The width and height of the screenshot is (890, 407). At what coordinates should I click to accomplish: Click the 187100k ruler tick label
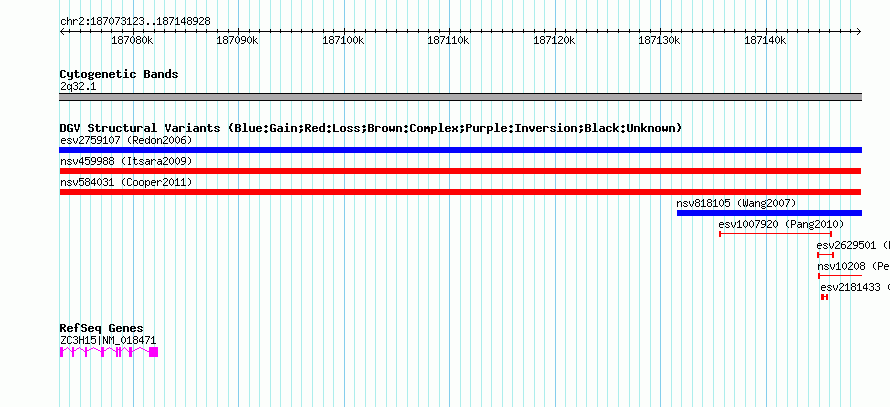(343, 41)
